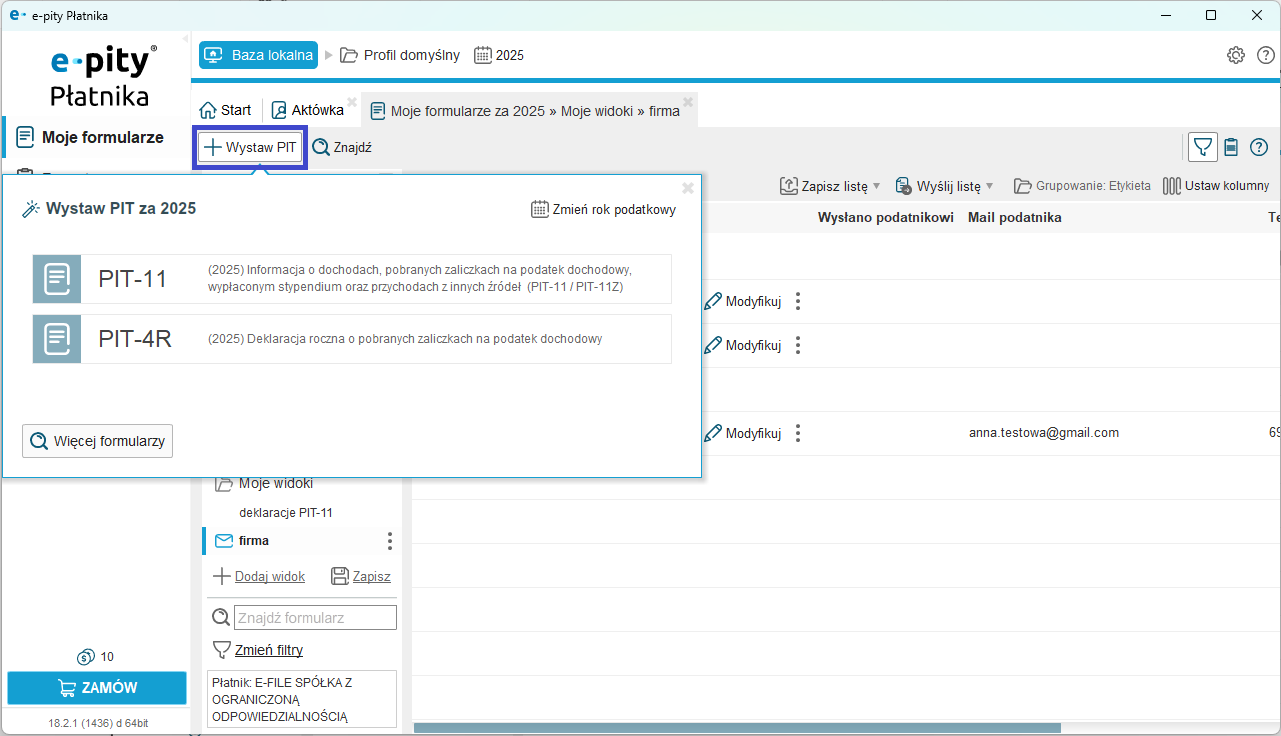Open settings gear icon in header
1281x736 pixels.
pos(1236,55)
